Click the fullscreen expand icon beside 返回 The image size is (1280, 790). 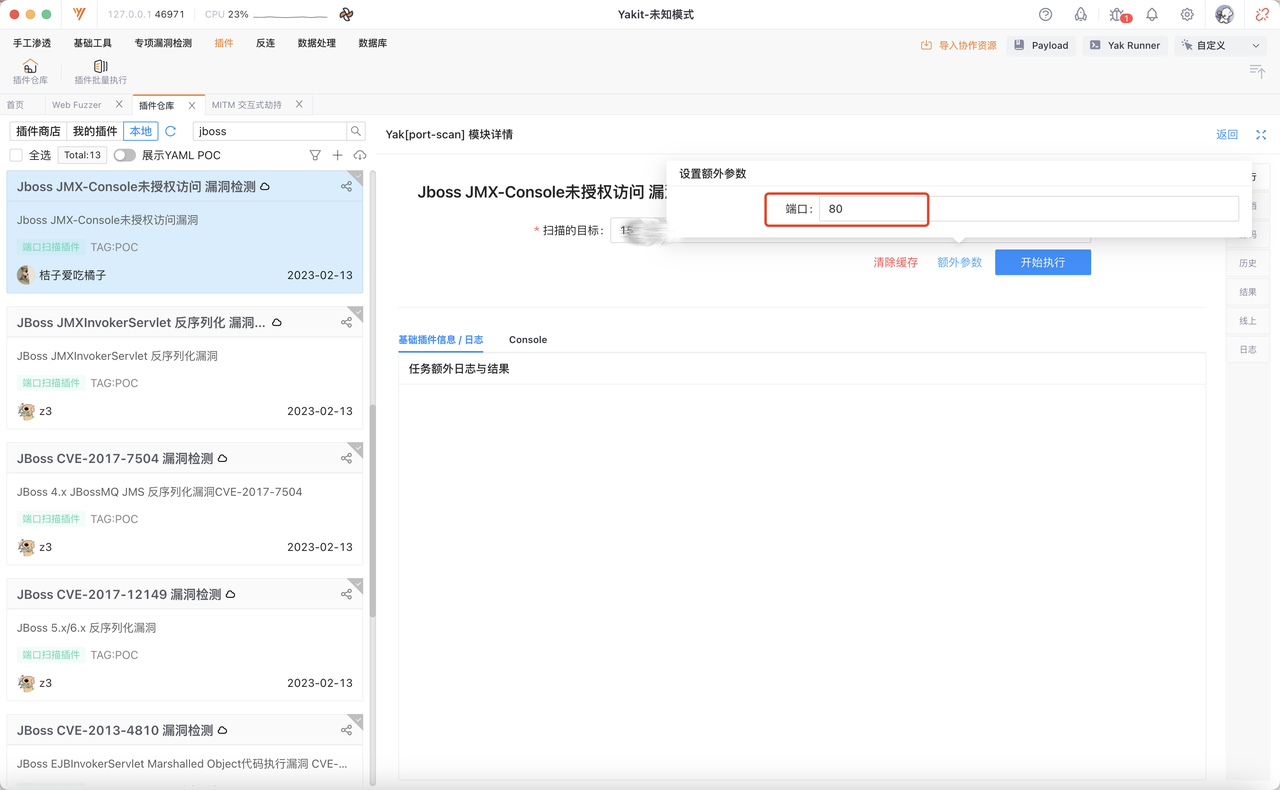1261,135
